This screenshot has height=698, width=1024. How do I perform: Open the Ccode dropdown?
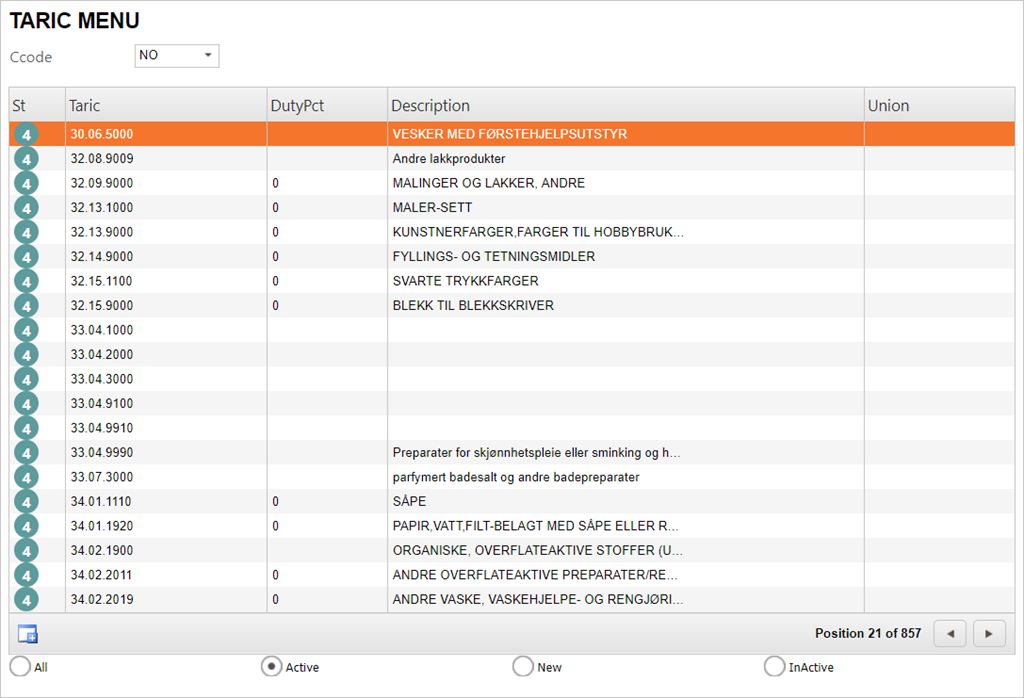[177, 56]
